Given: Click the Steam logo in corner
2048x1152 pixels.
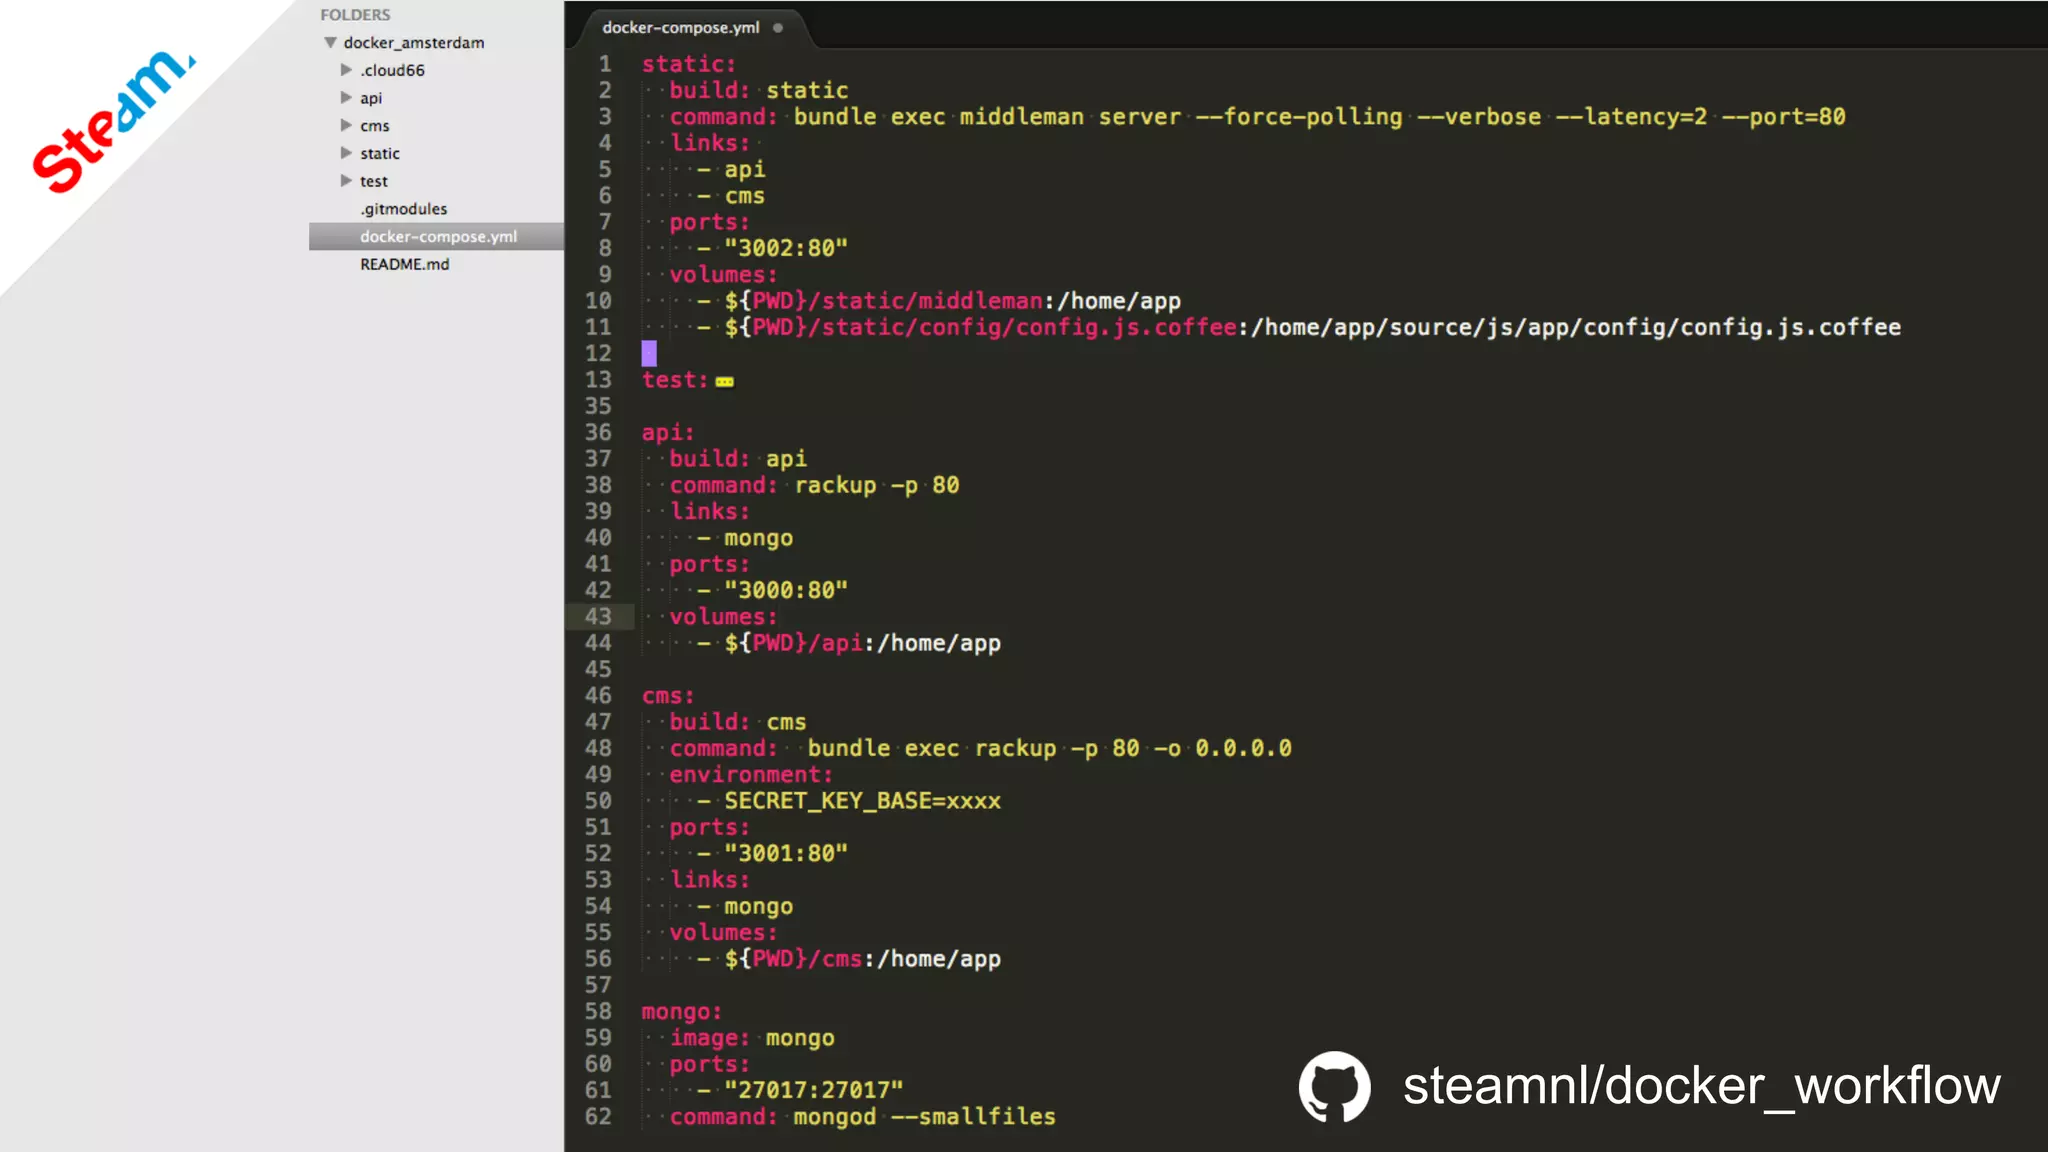Looking at the screenshot, I should [x=112, y=120].
